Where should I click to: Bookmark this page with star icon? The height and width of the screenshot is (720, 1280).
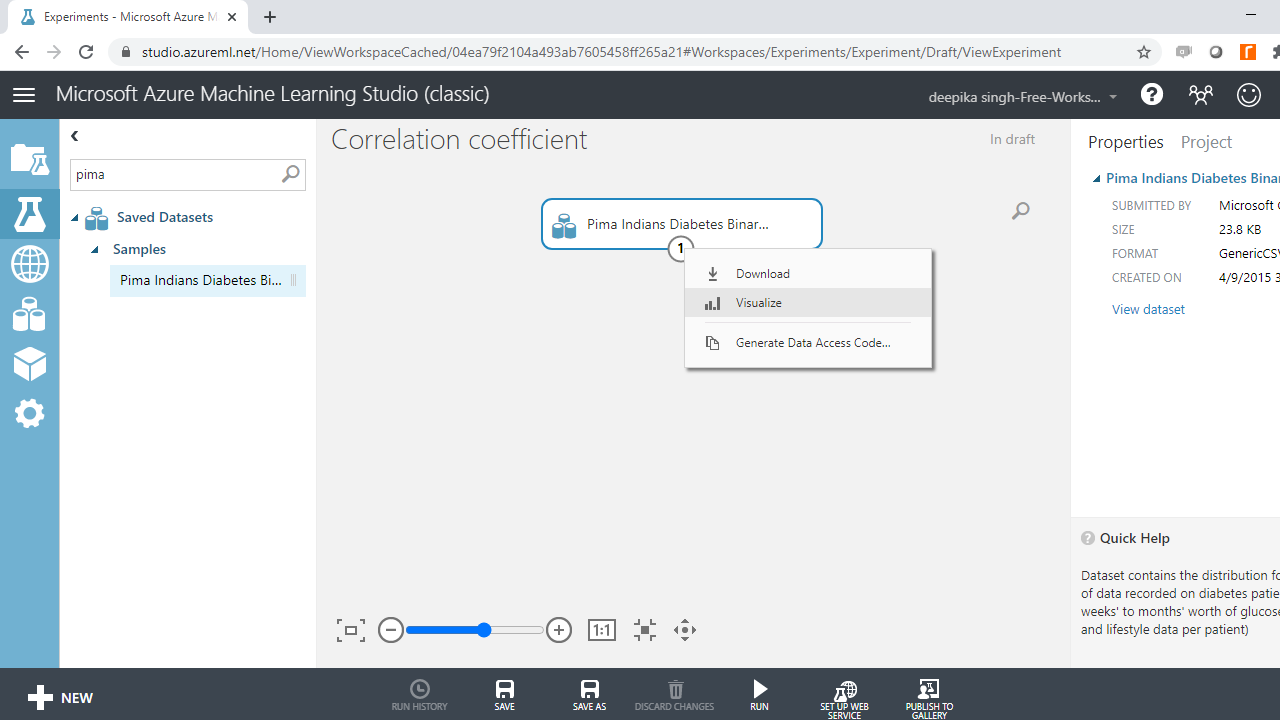coord(1144,52)
